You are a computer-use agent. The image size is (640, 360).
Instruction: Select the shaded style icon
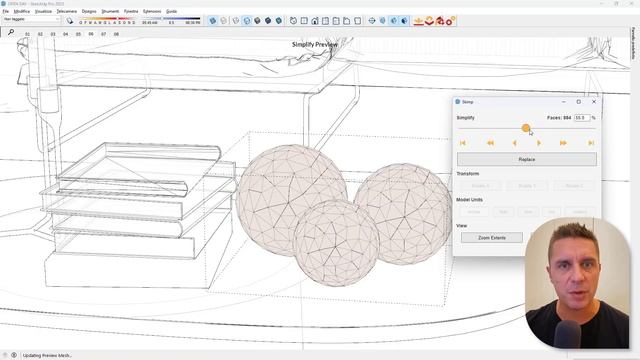[x=257, y=20]
